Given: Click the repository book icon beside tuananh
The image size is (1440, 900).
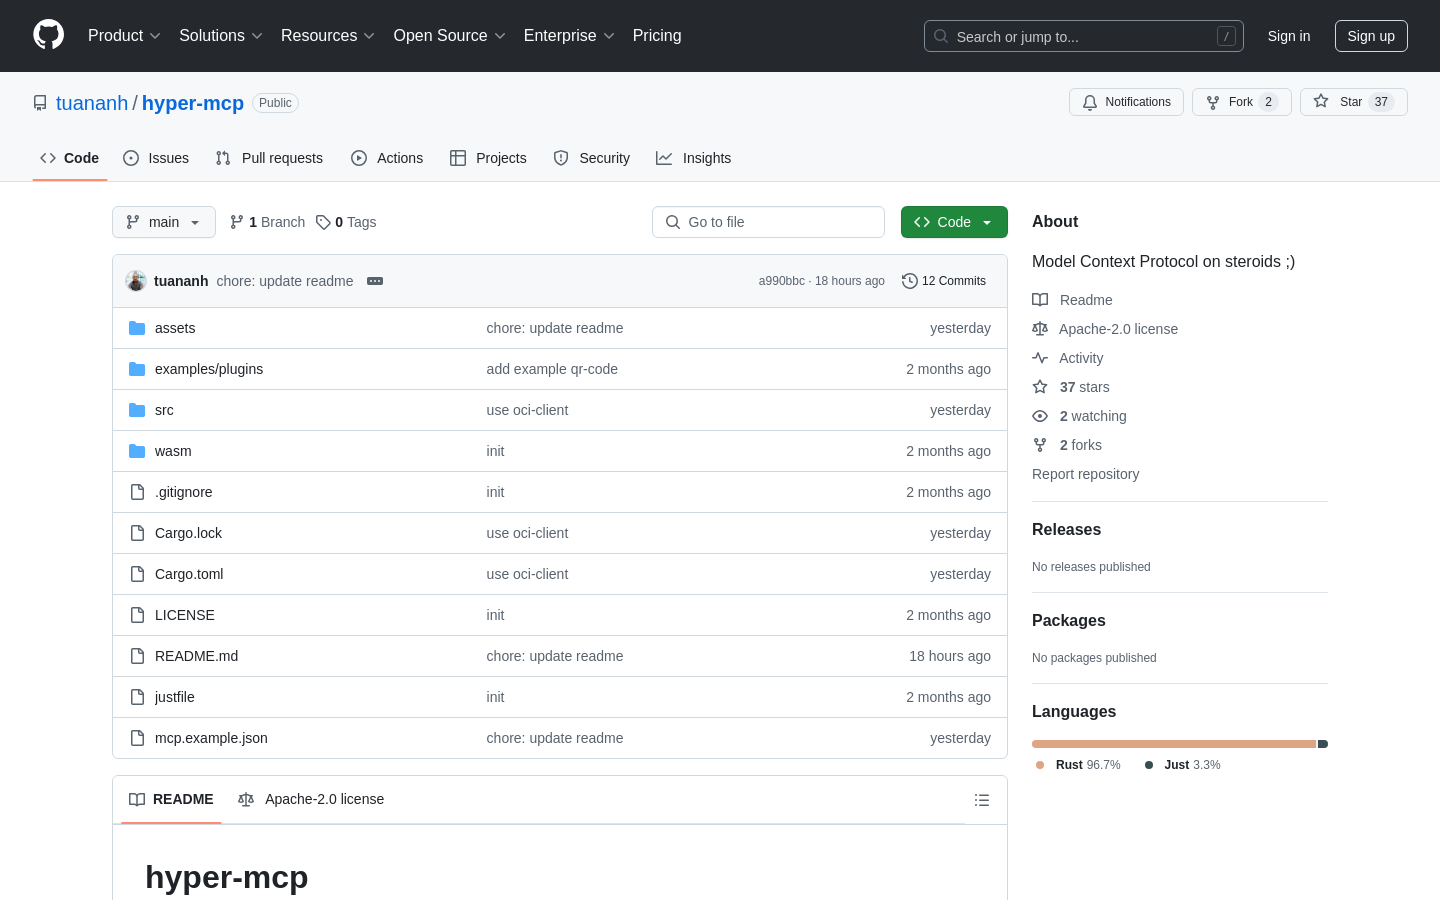Looking at the screenshot, I should click(40, 103).
